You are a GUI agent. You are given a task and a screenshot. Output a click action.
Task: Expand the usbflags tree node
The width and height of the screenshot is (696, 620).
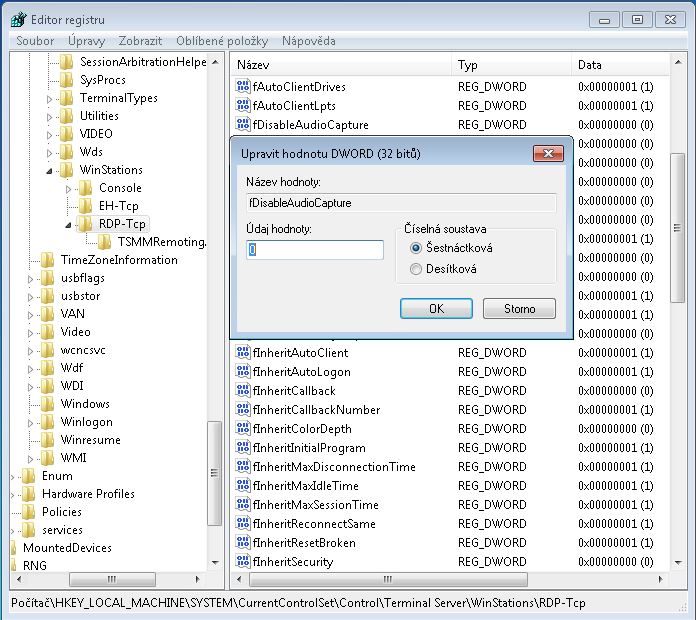31,280
